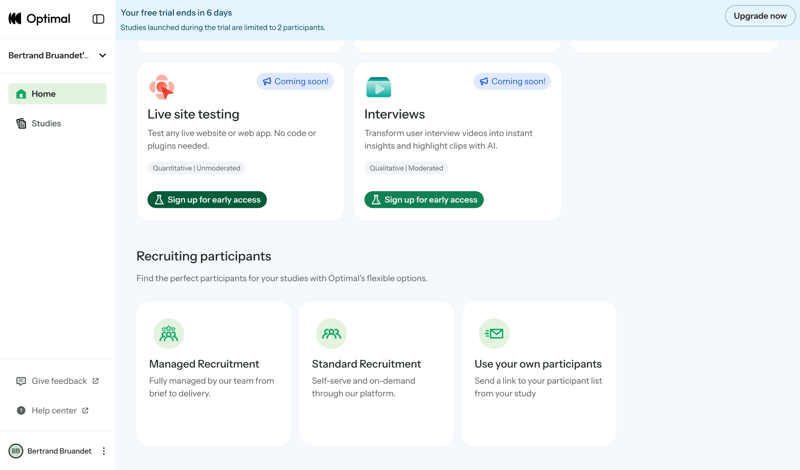Screen dimensions: 800x470
Task: Open the Studies menu item
Action: [x=46, y=124]
